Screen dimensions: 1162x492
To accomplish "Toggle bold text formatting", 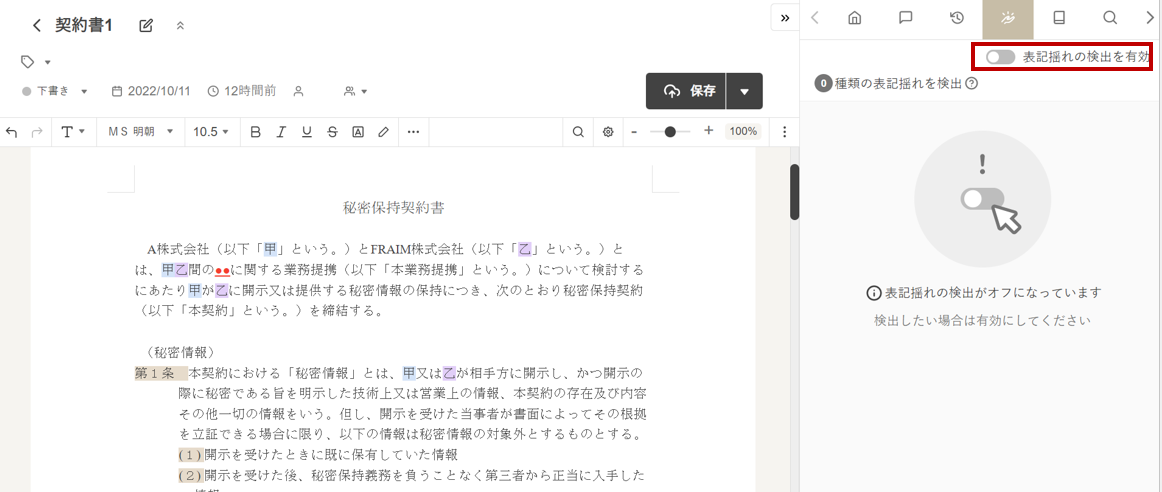I will coord(255,132).
